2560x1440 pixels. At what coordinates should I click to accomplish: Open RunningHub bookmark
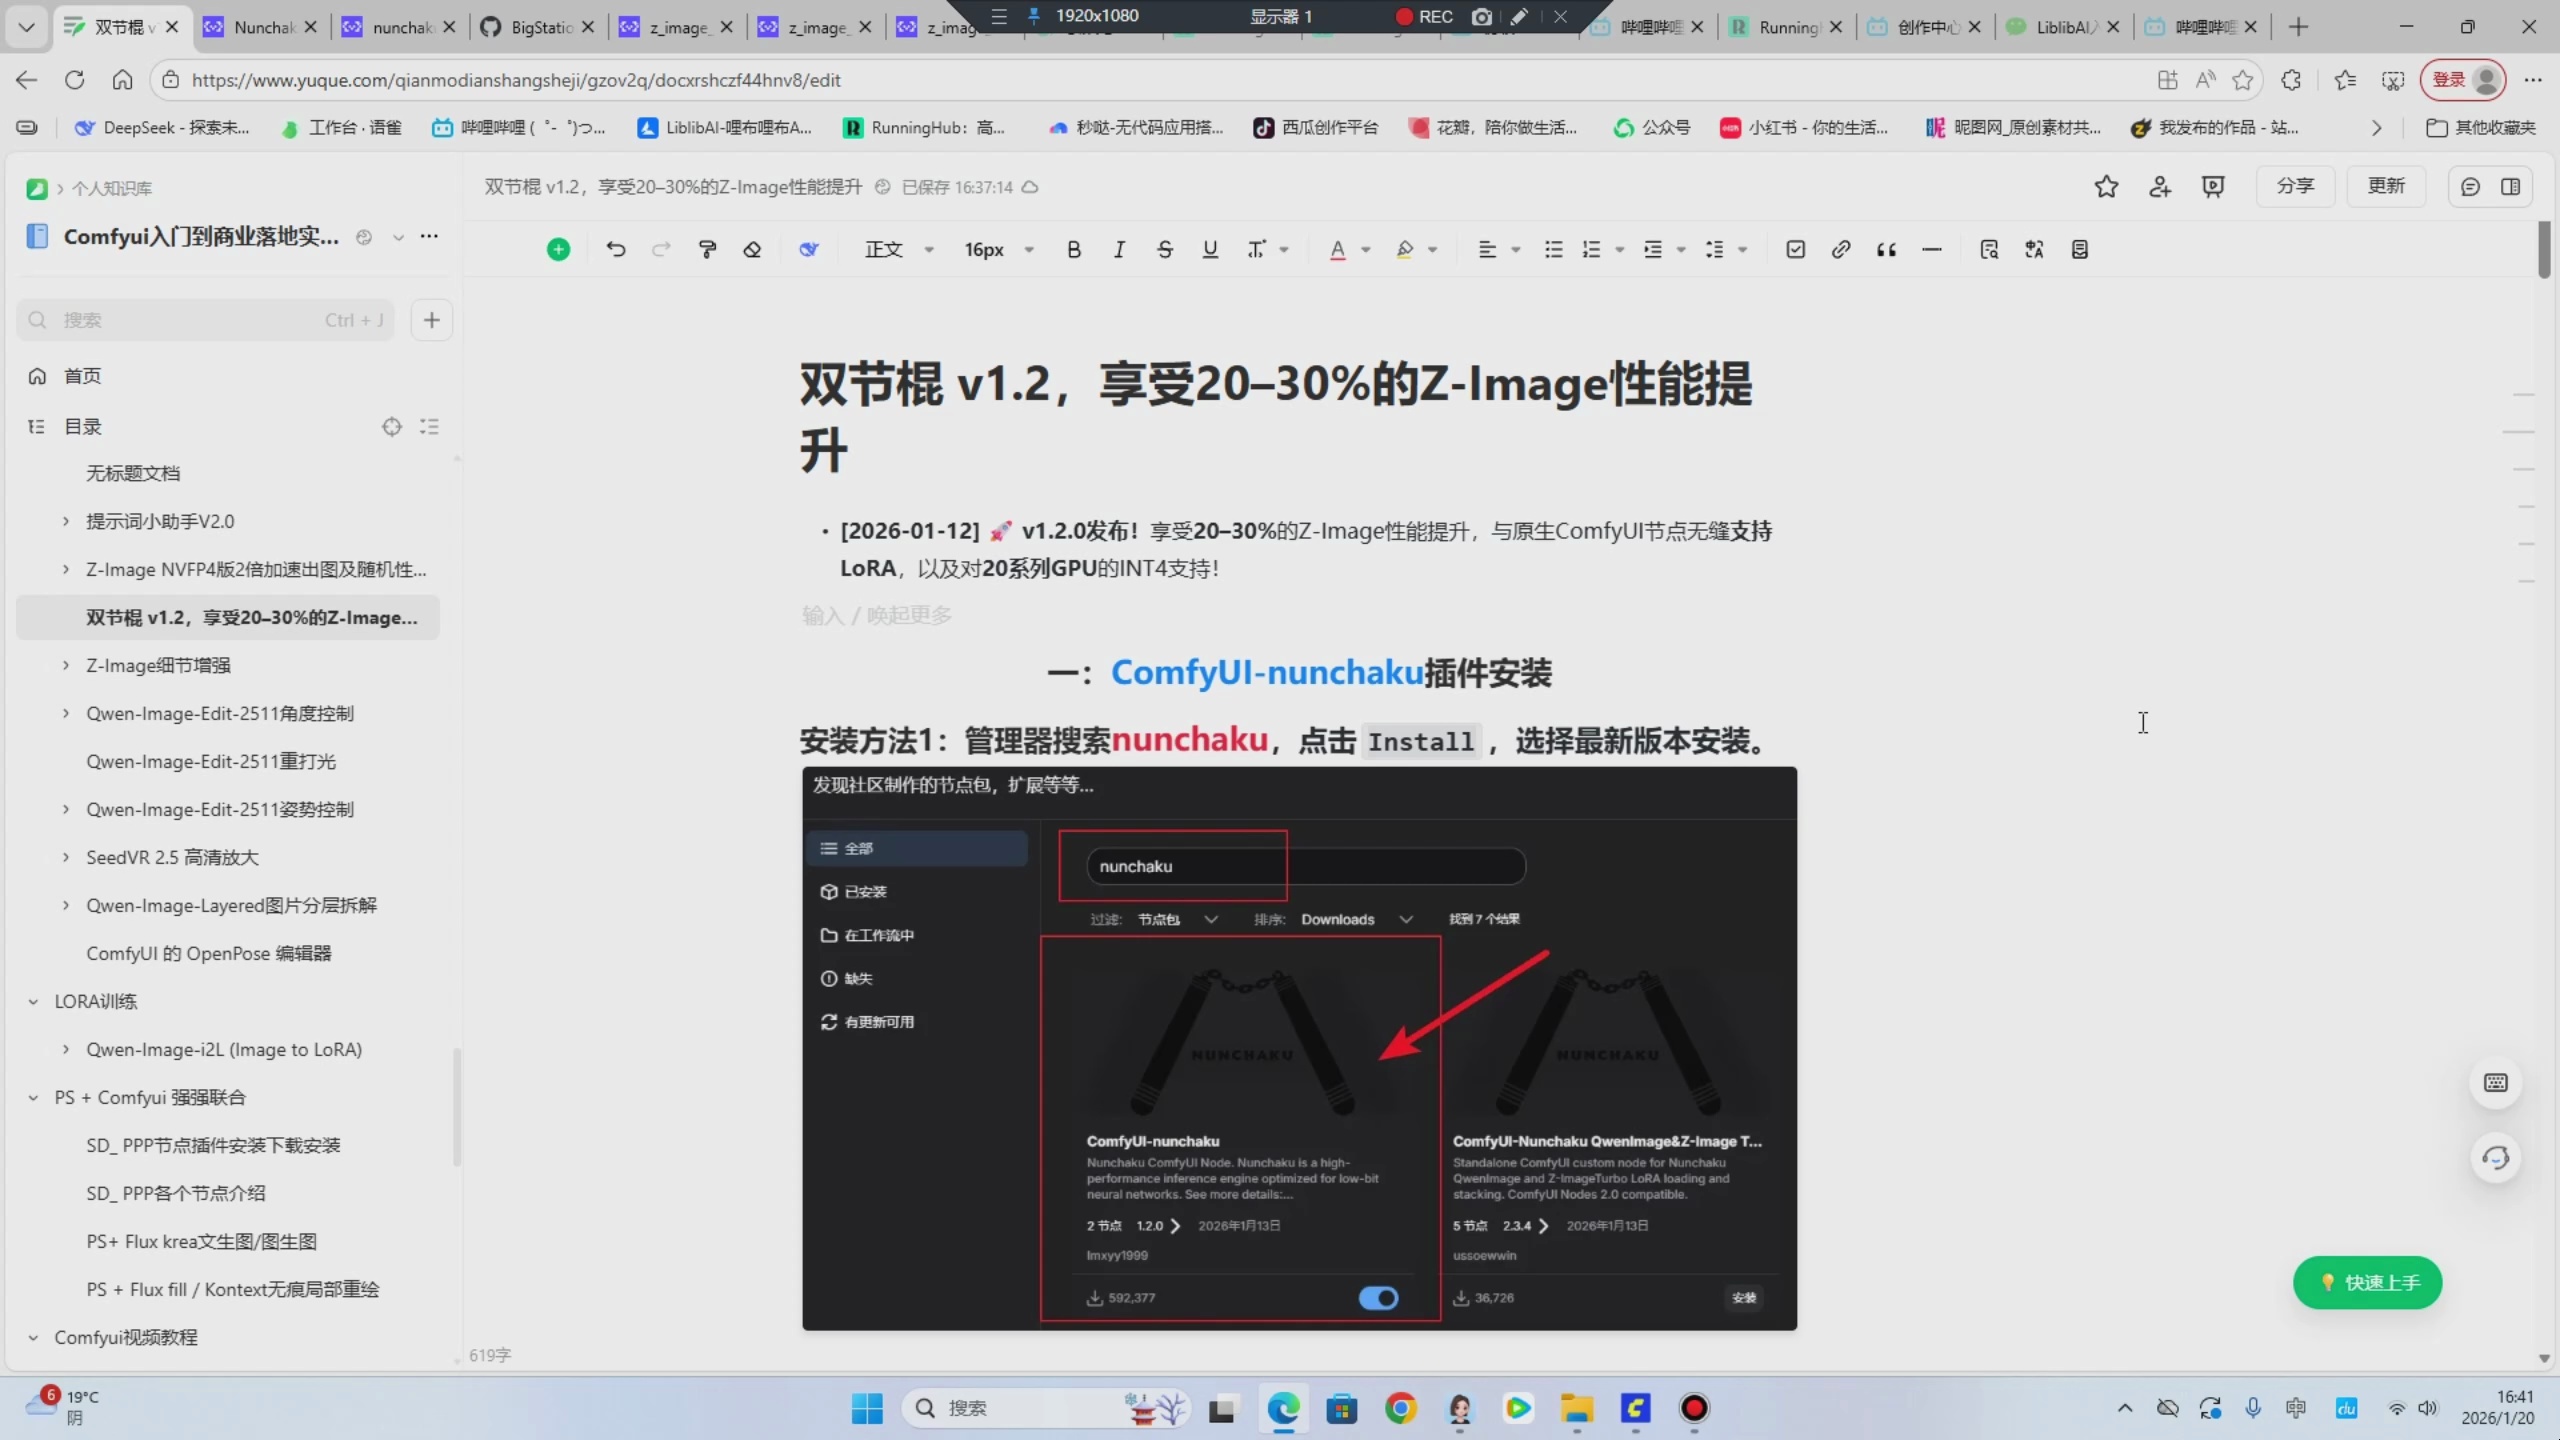[x=924, y=128]
